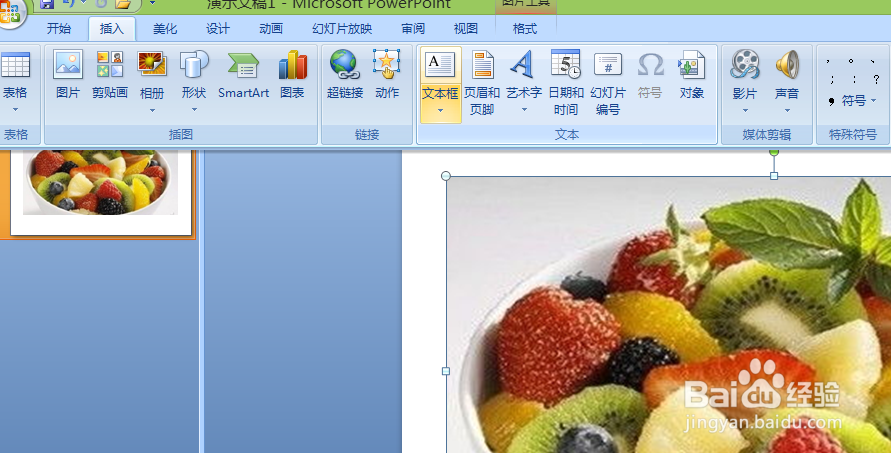
Task: Select the 格式 picture tools tab
Action: pos(524,29)
